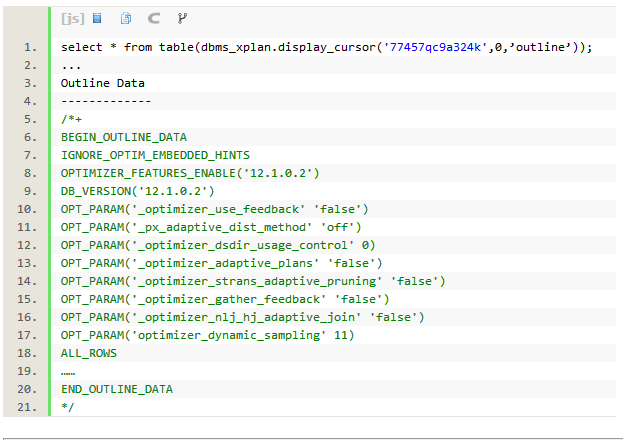Click the [js] language label

pyautogui.click(x=72, y=18)
